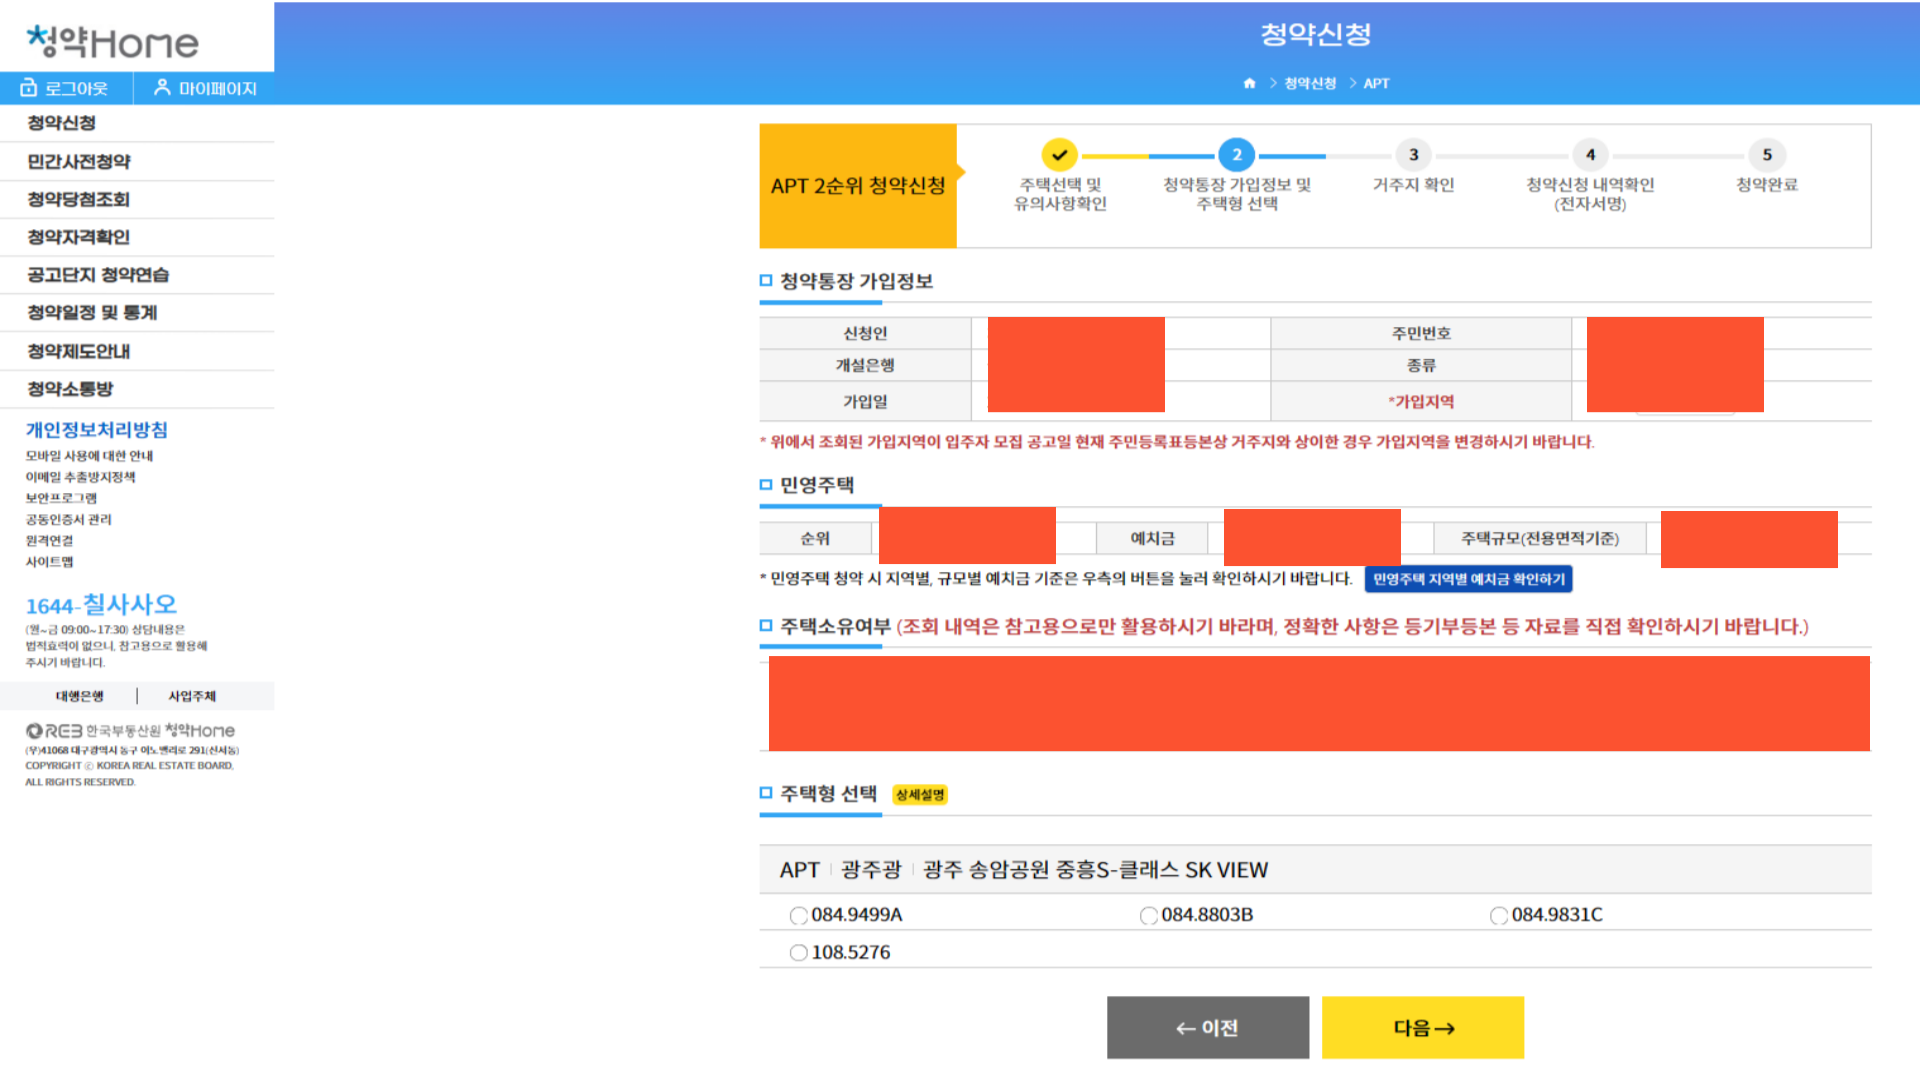Click the 이전 button
This screenshot has width=1920, height=1080.
point(1207,1027)
